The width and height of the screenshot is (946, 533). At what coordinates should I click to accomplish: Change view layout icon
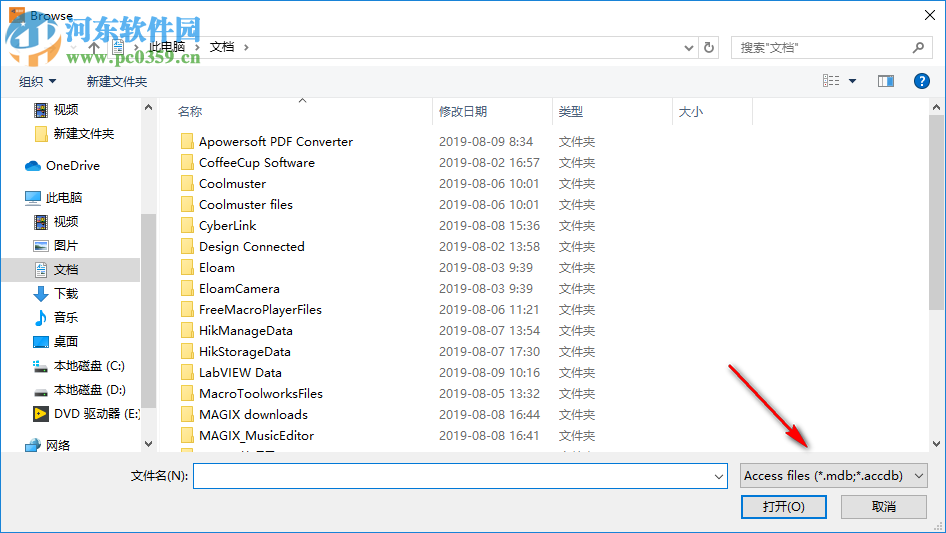(x=831, y=81)
